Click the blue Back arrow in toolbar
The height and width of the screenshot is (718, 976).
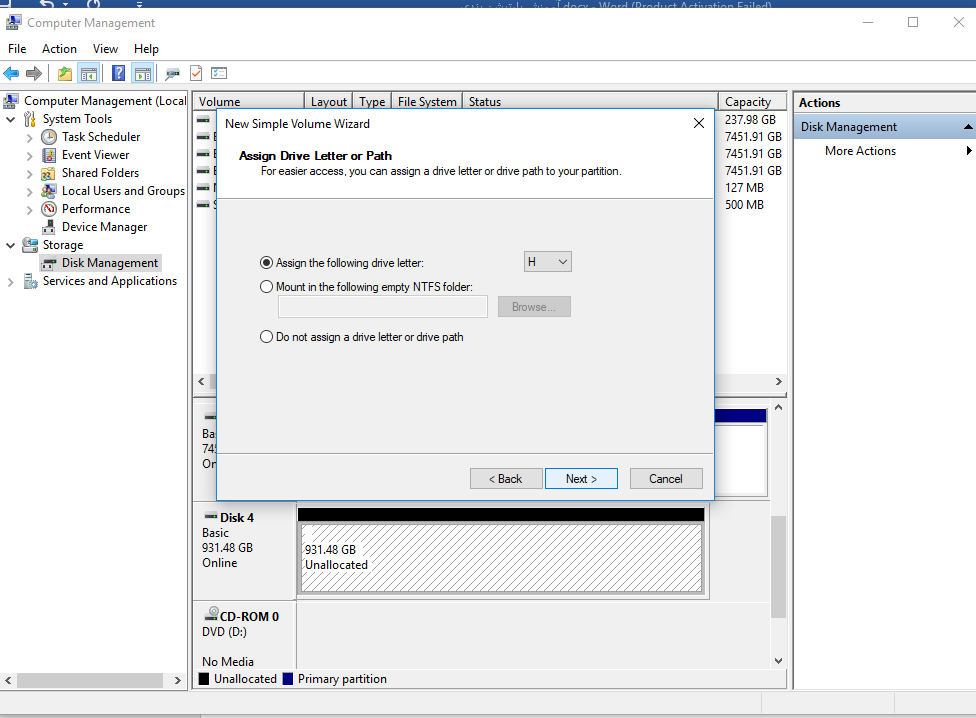pos(11,73)
